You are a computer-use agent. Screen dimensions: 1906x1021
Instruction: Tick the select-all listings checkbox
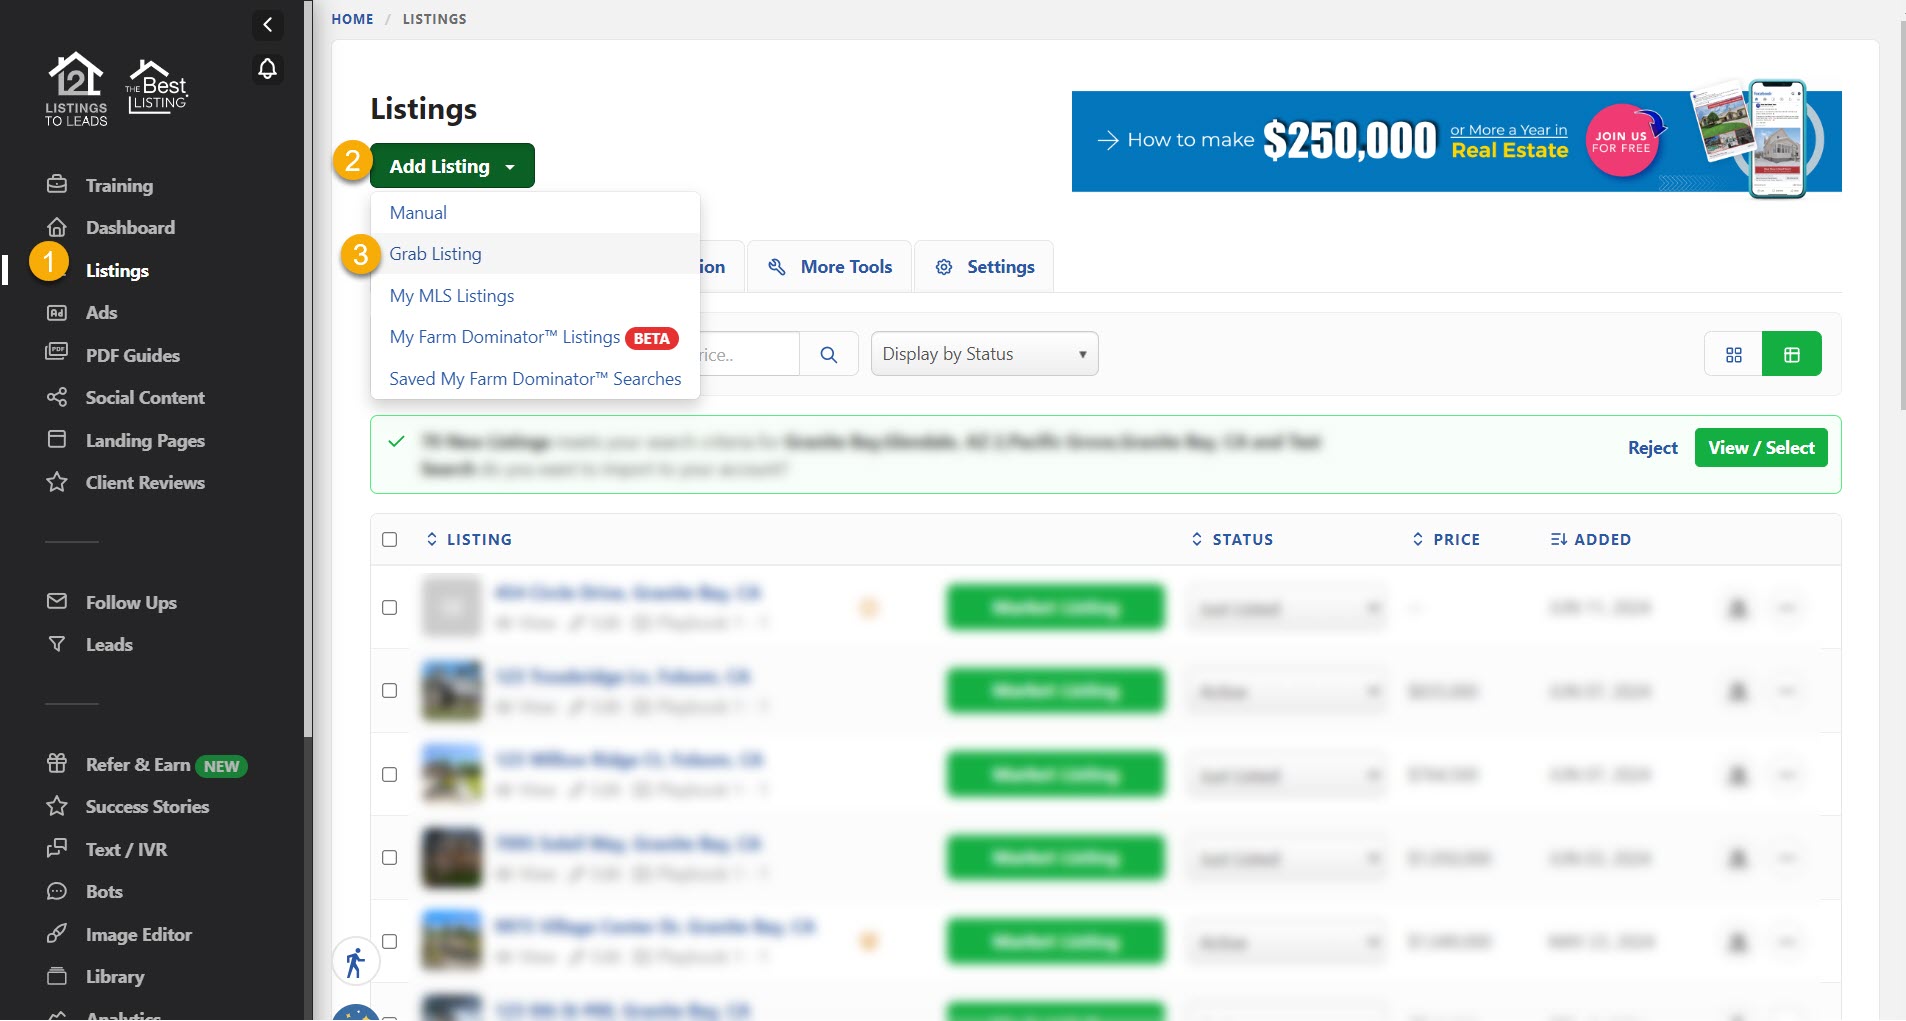(390, 540)
